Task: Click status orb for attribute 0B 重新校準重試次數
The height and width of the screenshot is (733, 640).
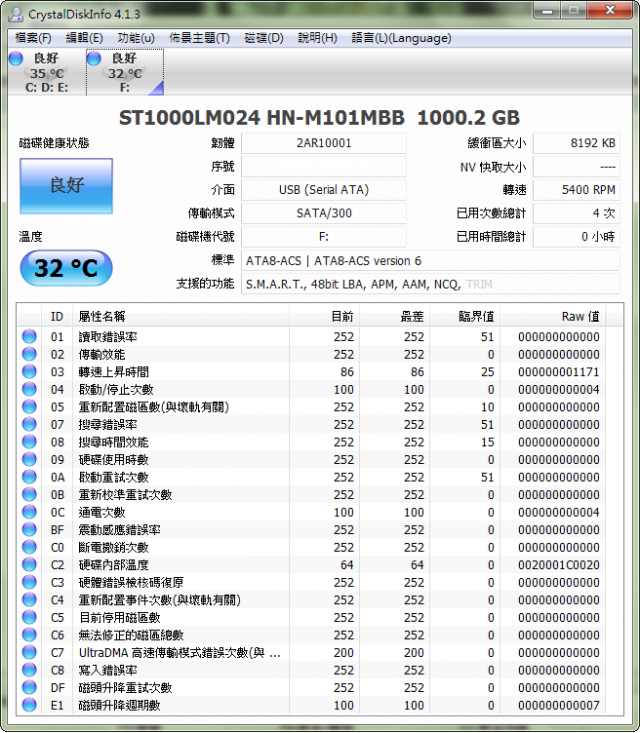Action: 29,494
